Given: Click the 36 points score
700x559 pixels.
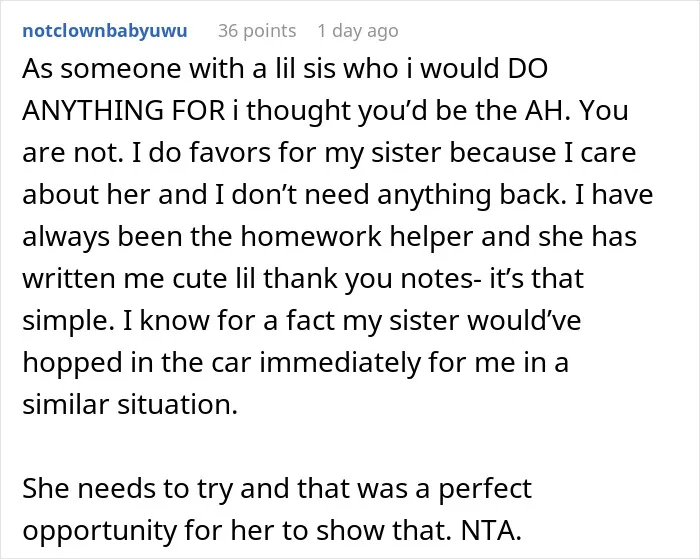Looking at the screenshot, I should [x=257, y=31].
